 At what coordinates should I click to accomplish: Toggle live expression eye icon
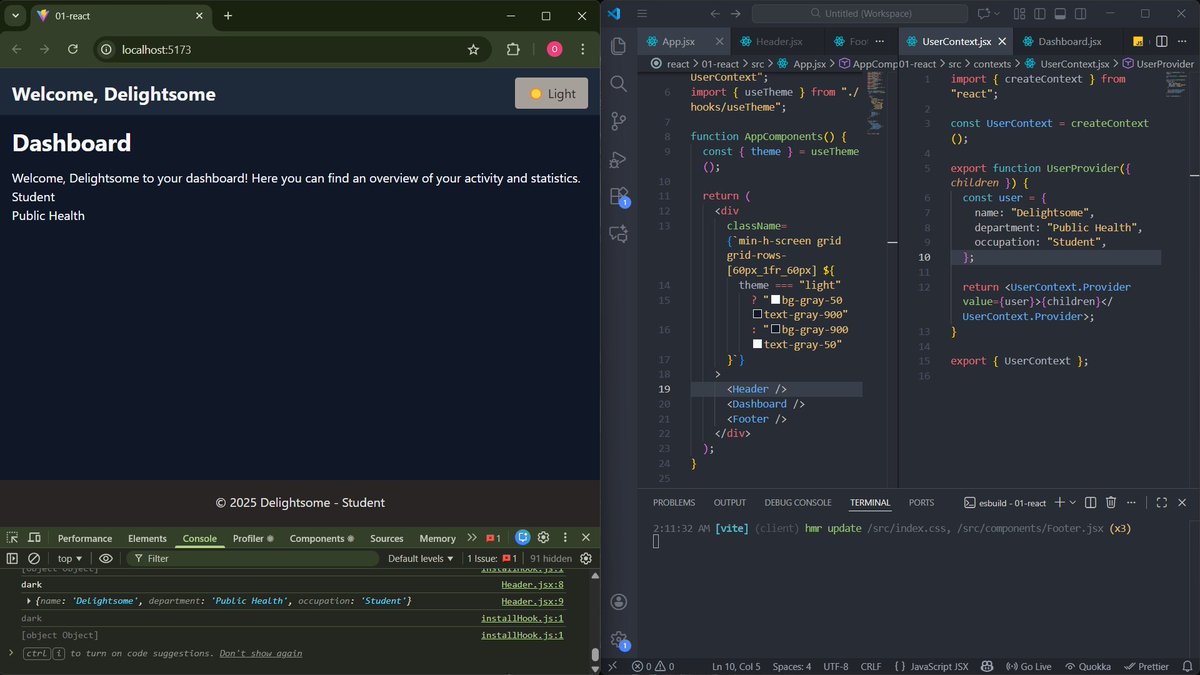pos(105,558)
